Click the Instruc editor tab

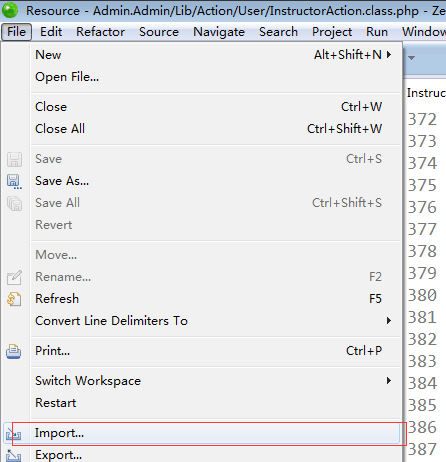(426, 93)
